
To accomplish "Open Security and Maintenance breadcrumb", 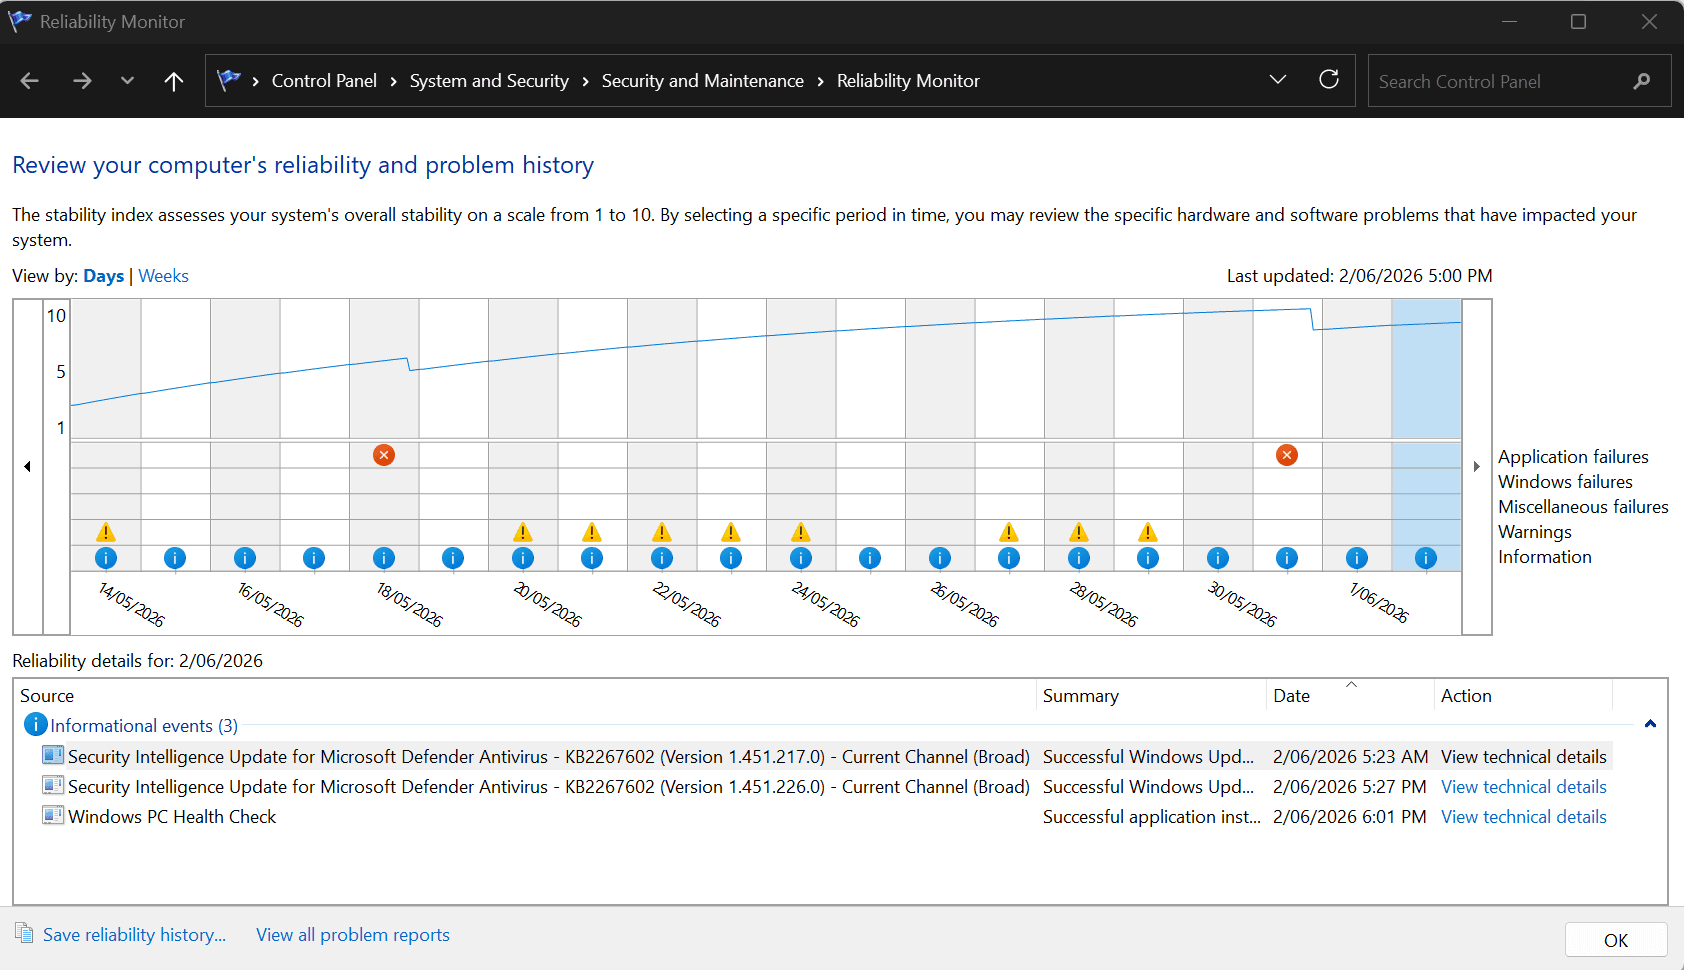I will (x=702, y=81).
